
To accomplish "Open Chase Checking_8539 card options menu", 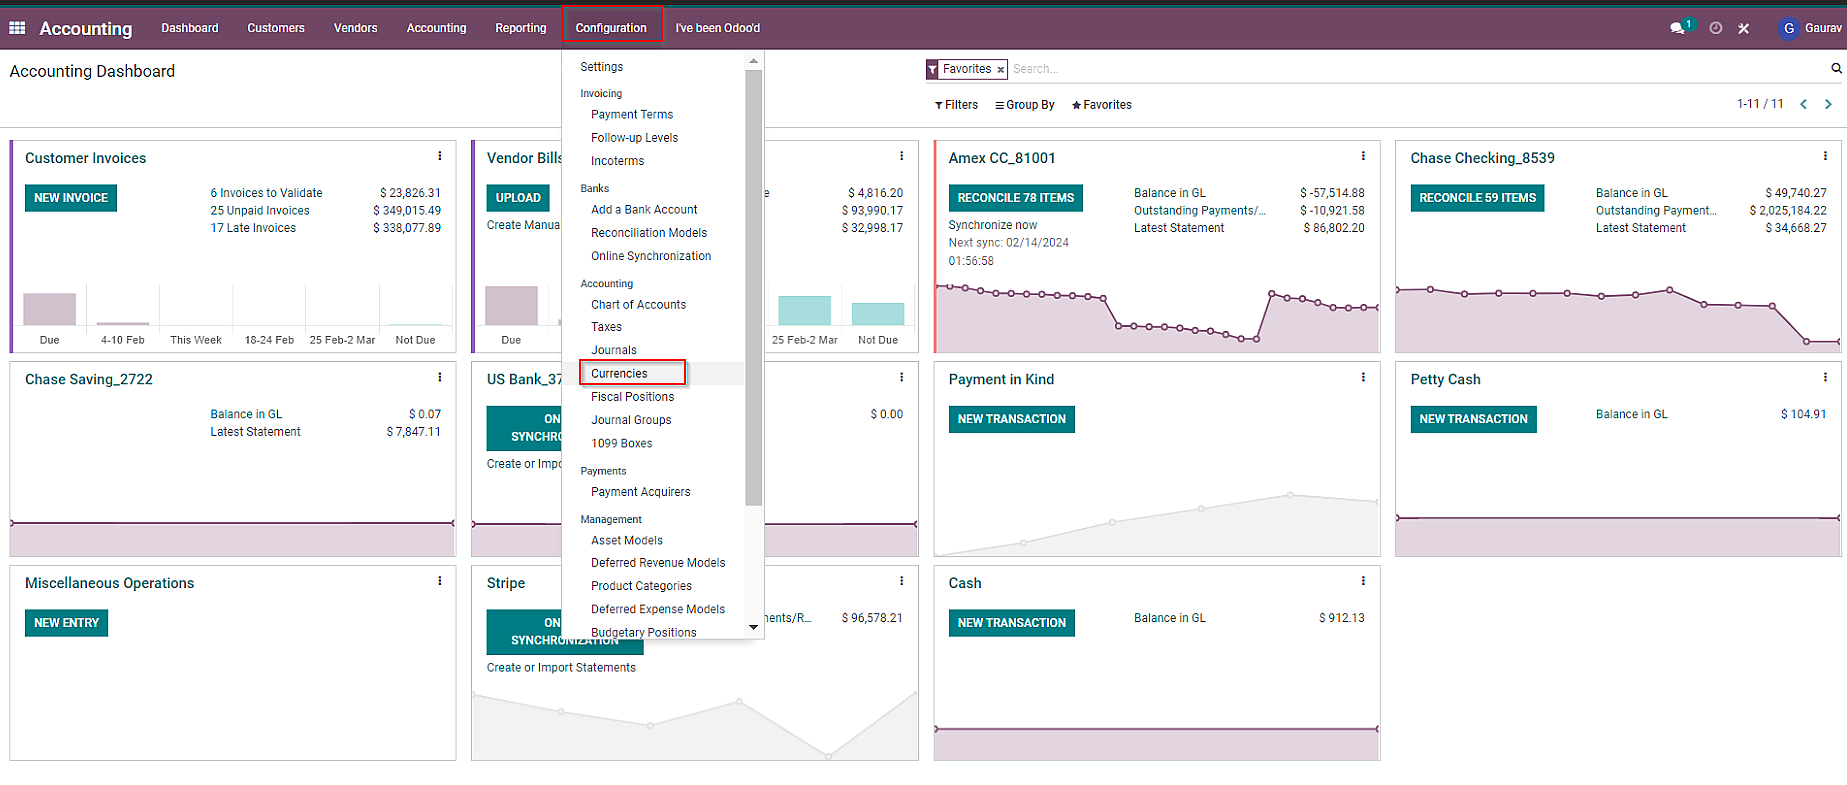I will [x=1825, y=156].
